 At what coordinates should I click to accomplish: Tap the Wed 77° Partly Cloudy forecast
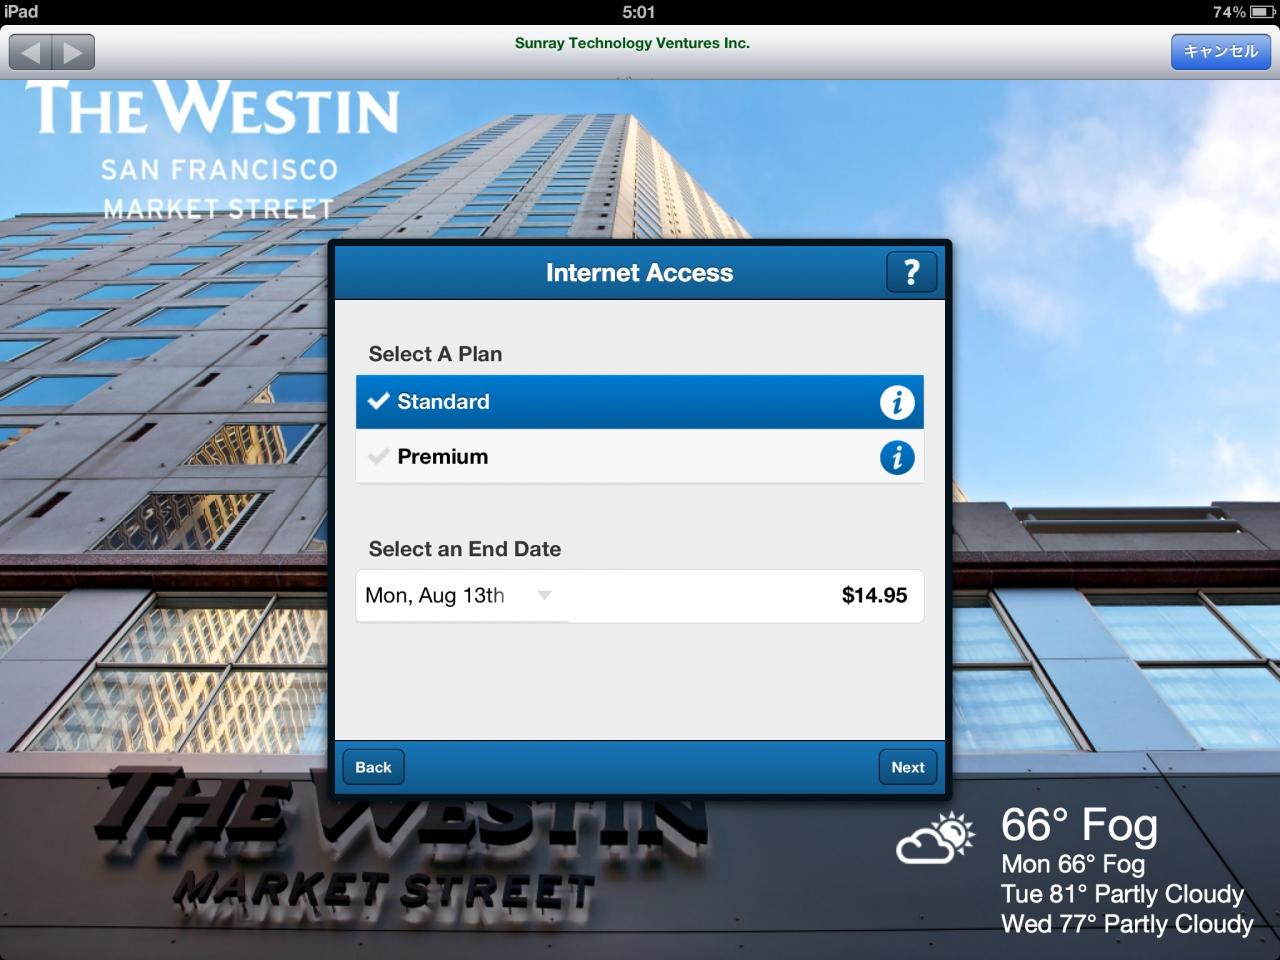(1127, 924)
